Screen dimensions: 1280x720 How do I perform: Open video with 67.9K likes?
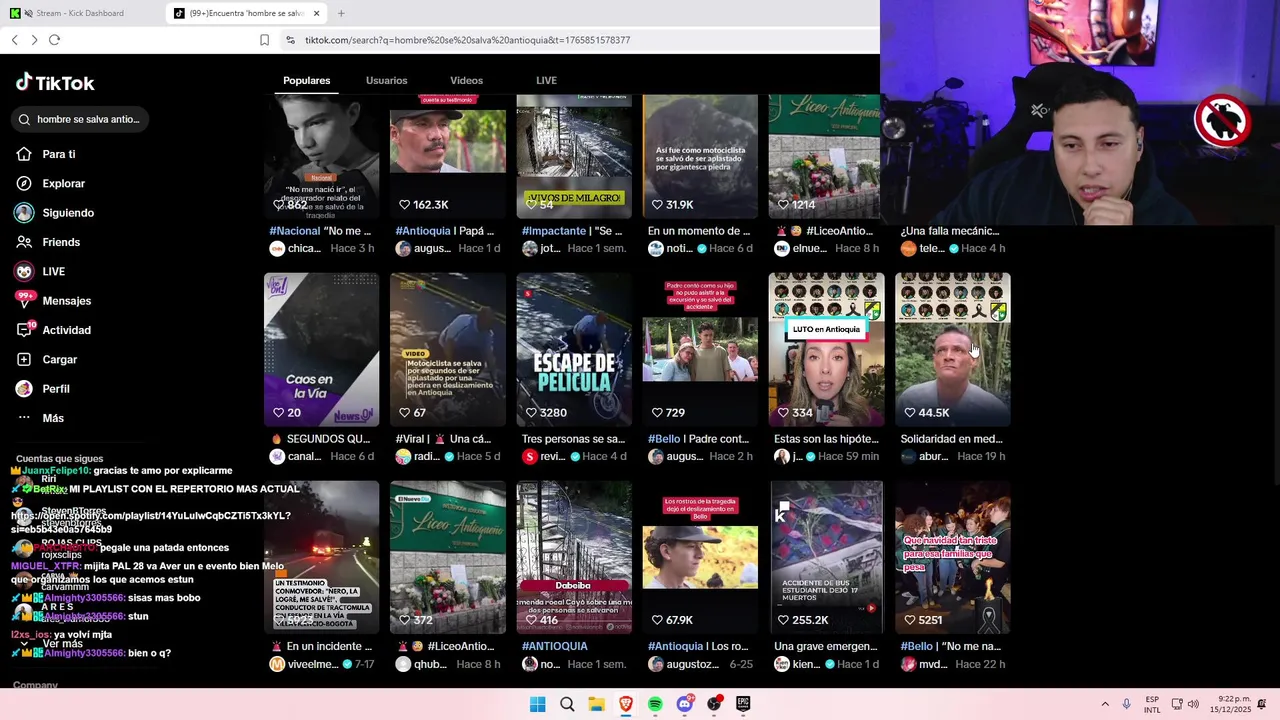coord(700,557)
